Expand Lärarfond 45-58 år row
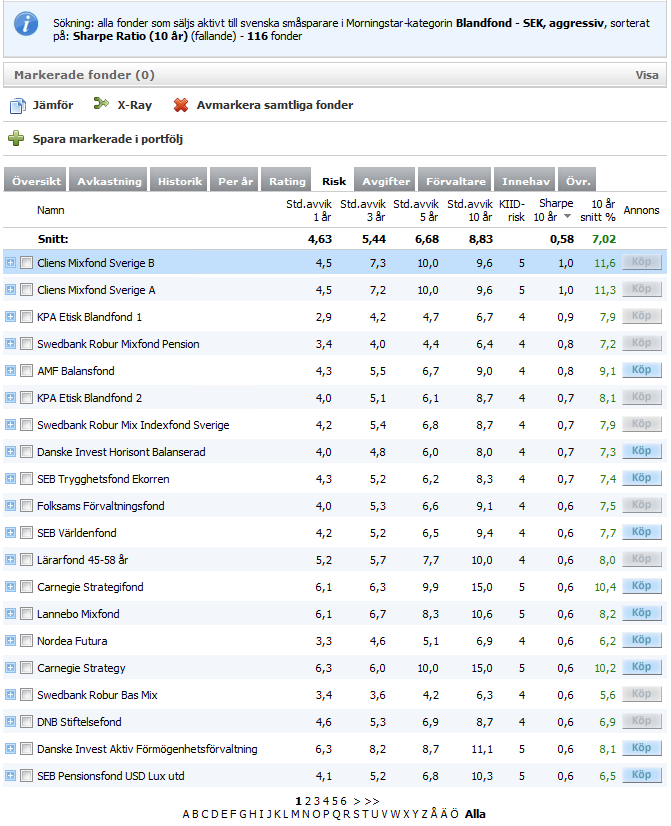Viewport: 671px width, 826px height. 10,559
